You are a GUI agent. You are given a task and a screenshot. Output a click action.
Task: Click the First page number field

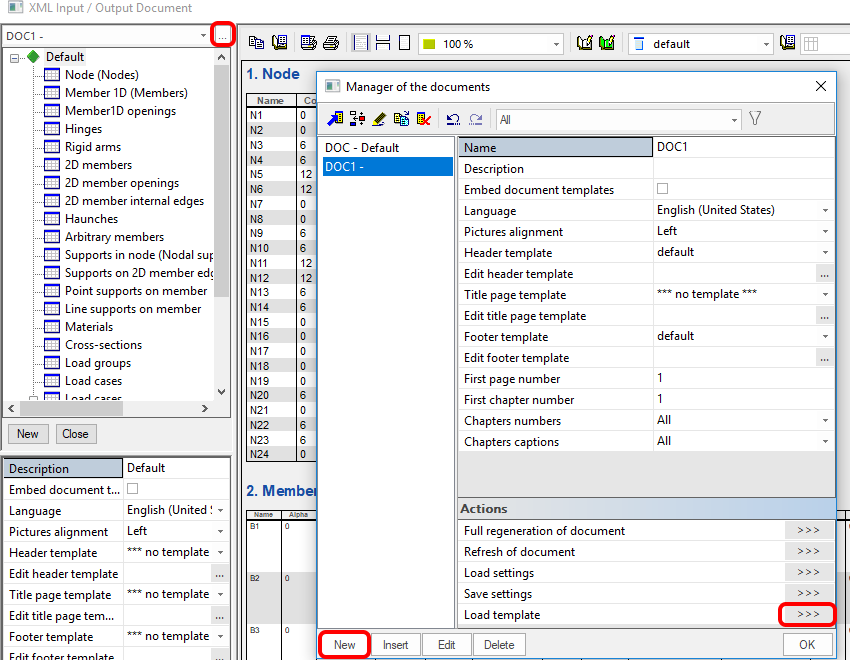pos(743,379)
